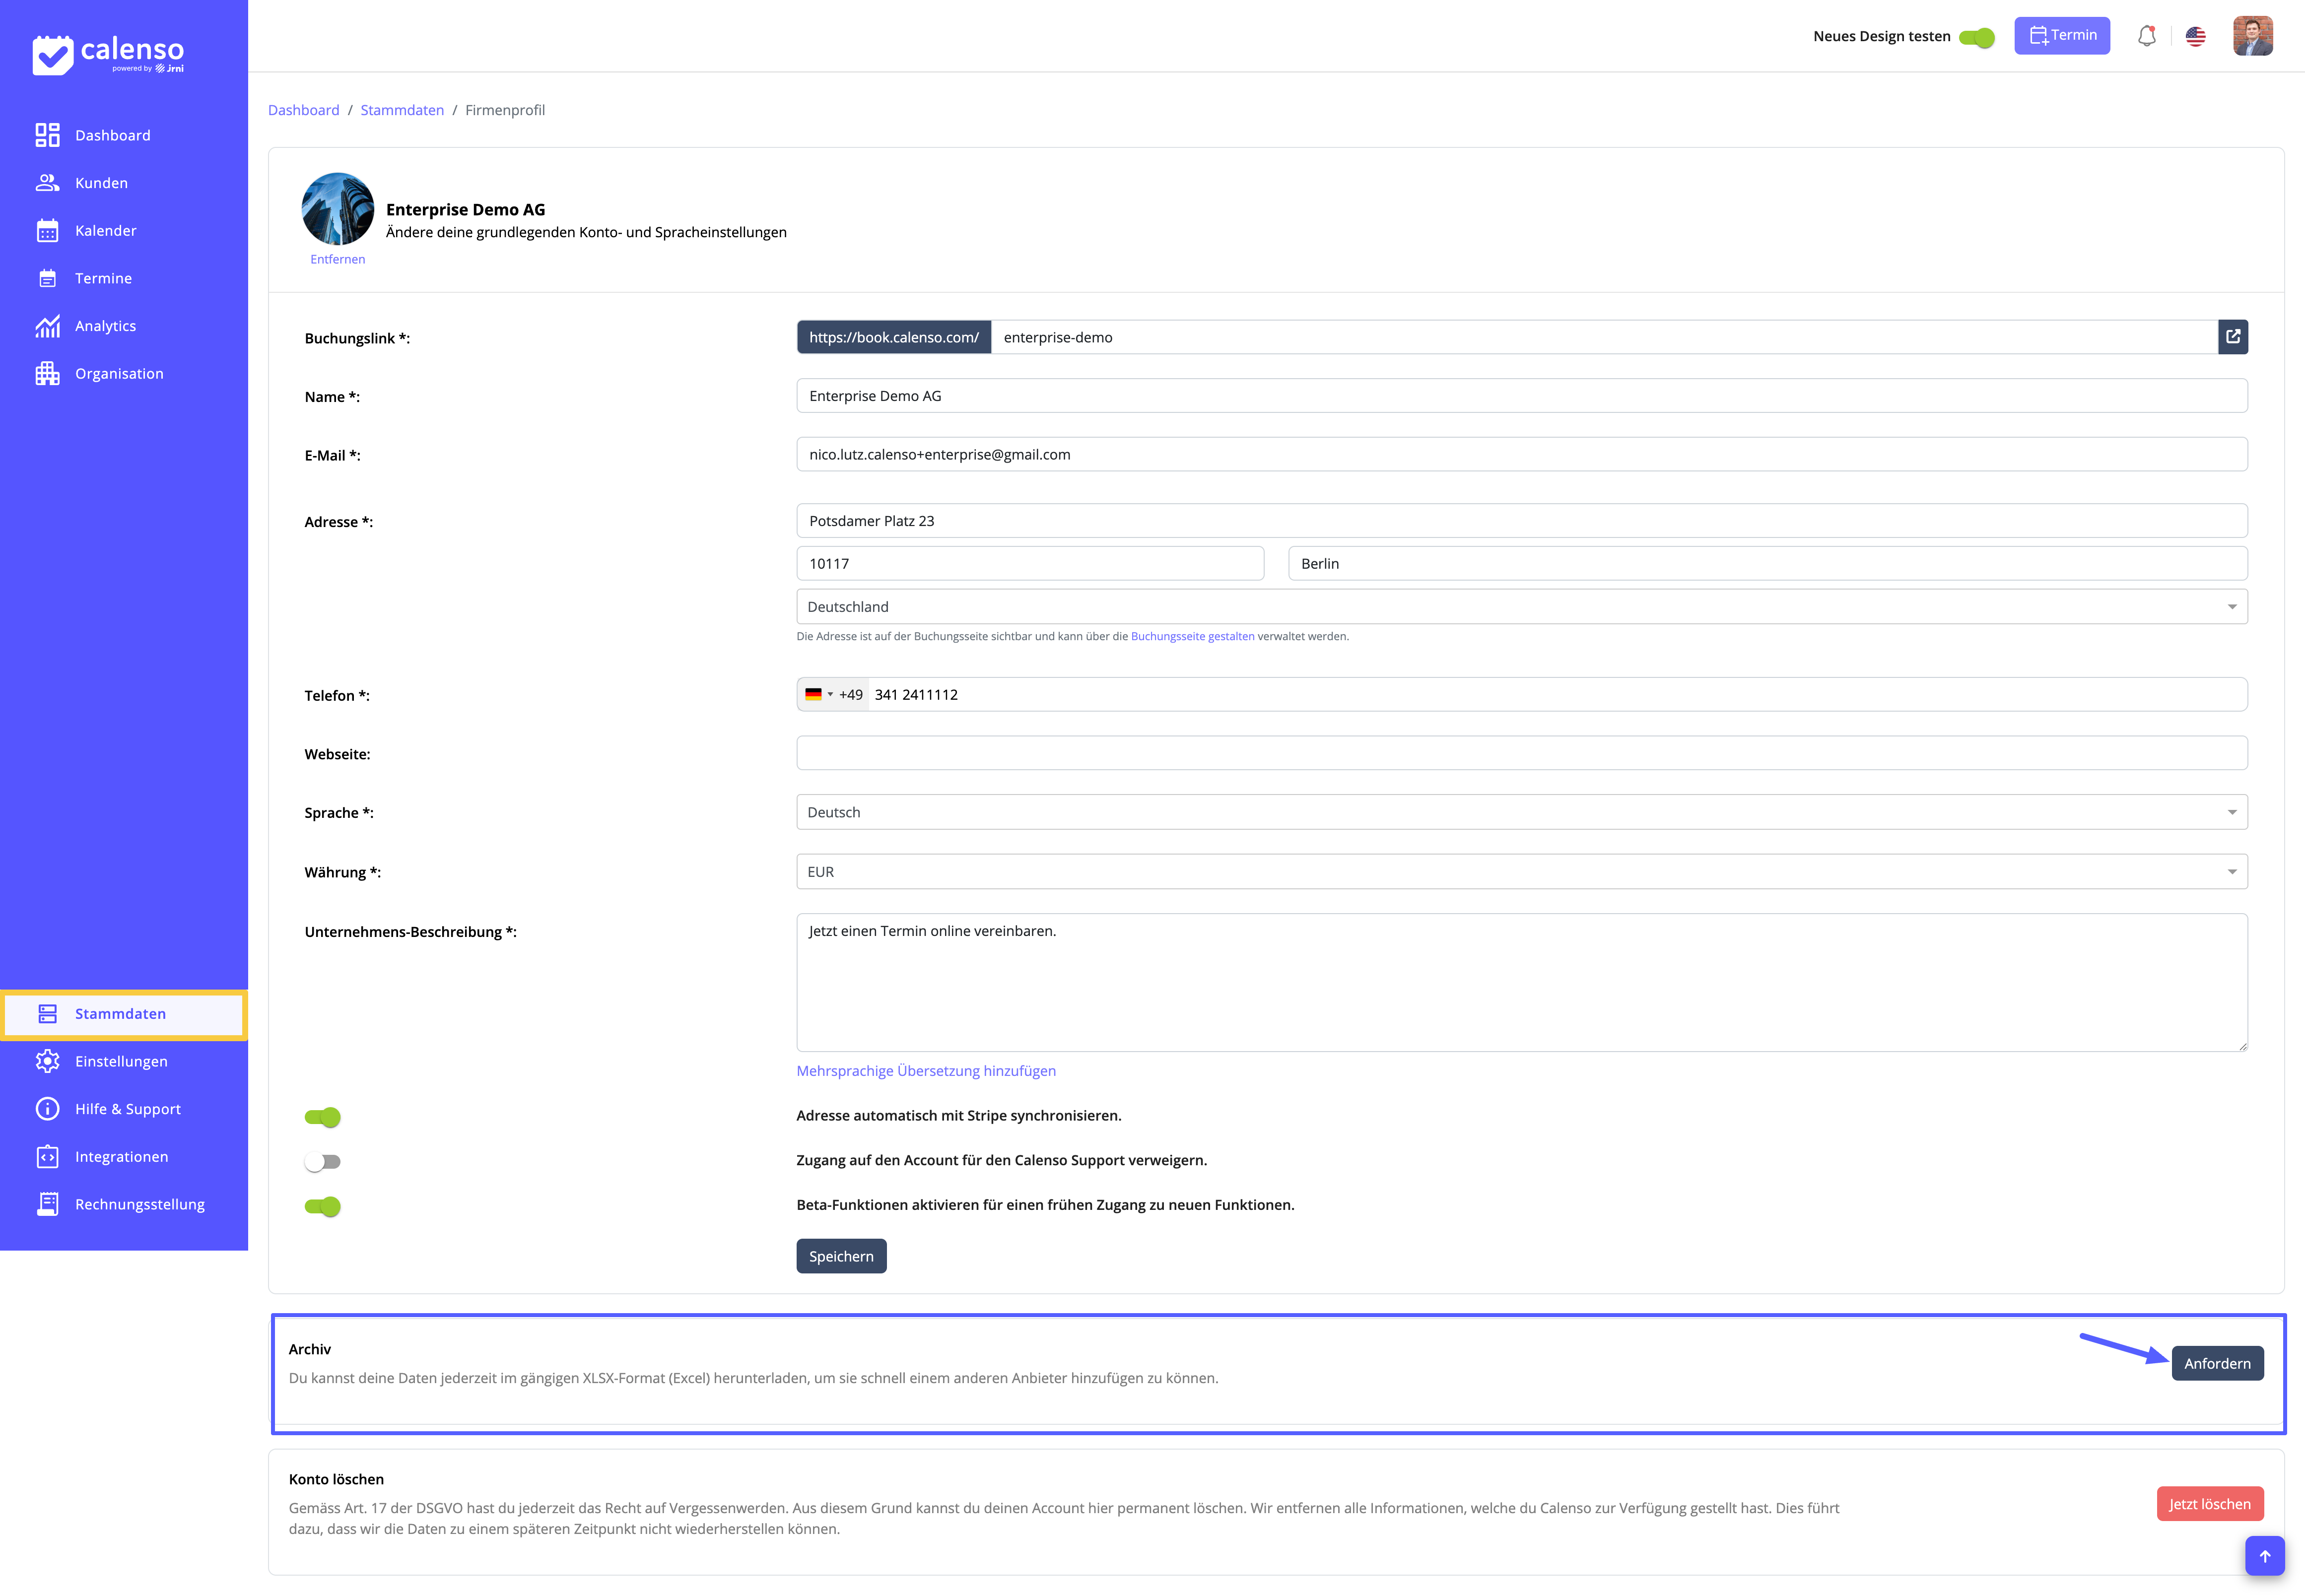2305x1596 pixels.
Task: Click booking link slug field
Action: pyautogui.click(x=1604, y=338)
